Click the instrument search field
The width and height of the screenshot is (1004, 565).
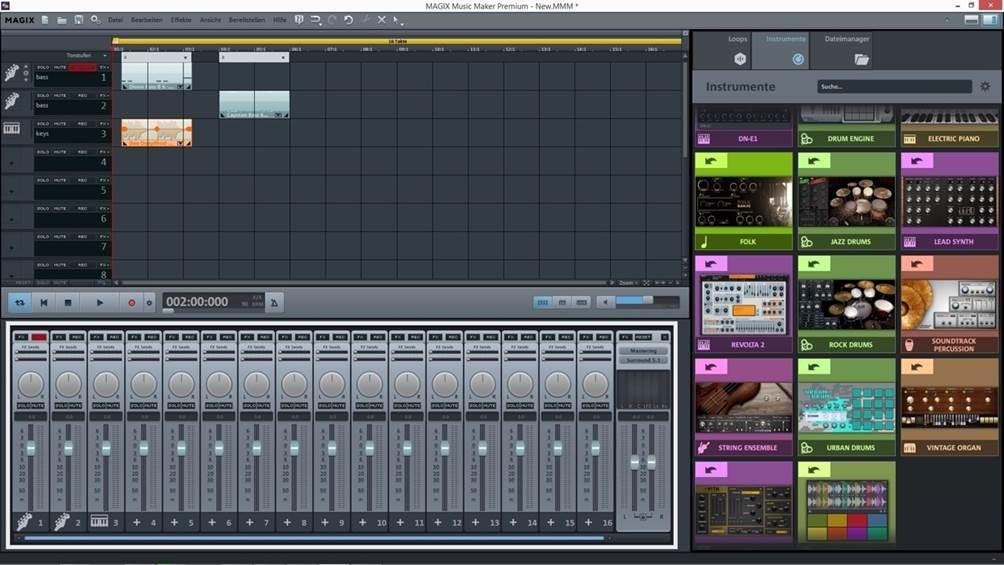click(x=895, y=86)
